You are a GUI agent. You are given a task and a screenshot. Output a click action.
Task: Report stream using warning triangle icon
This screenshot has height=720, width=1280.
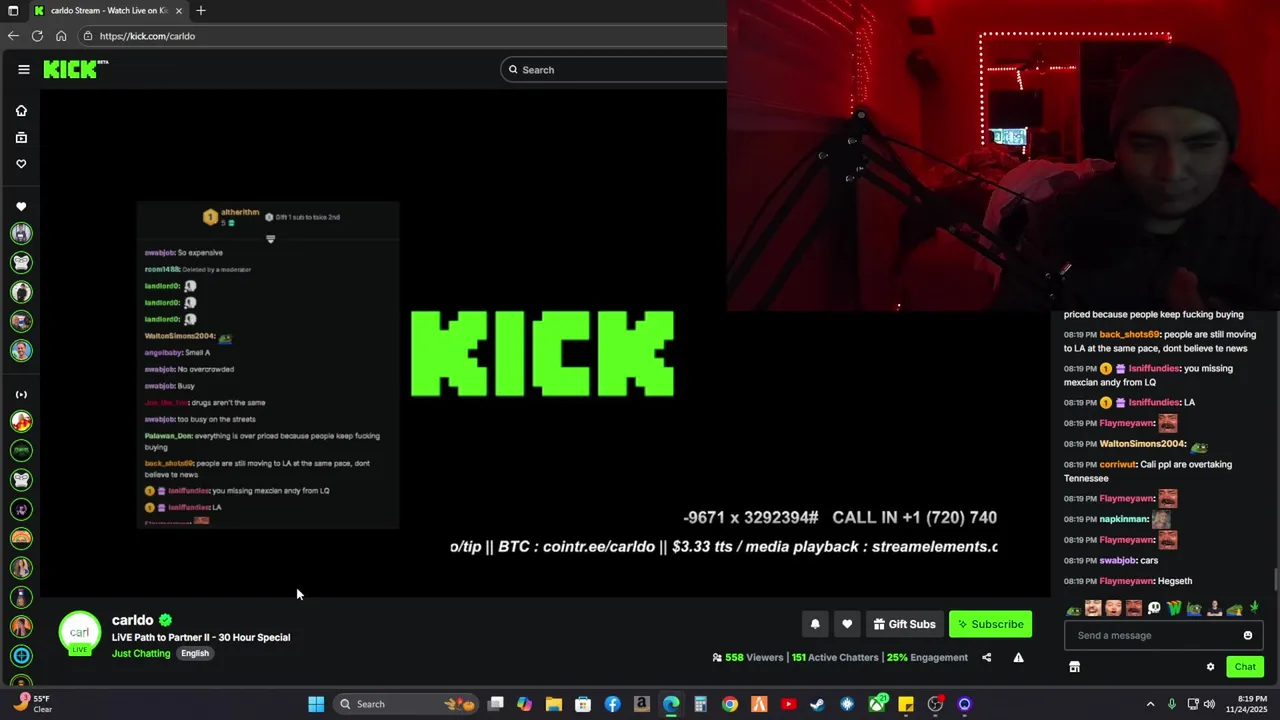tap(1018, 657)
